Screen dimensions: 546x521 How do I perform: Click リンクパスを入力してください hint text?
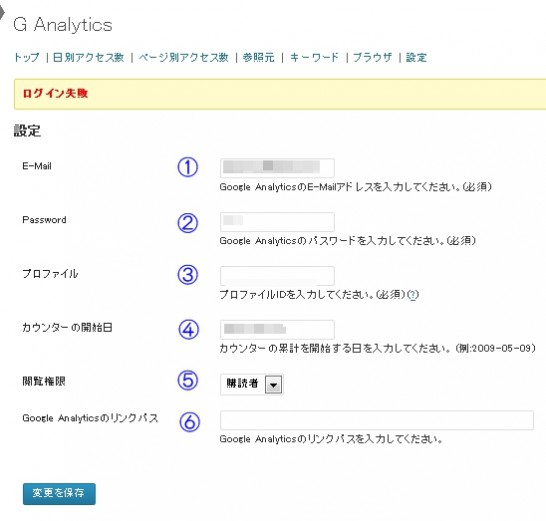click(331, 439)
